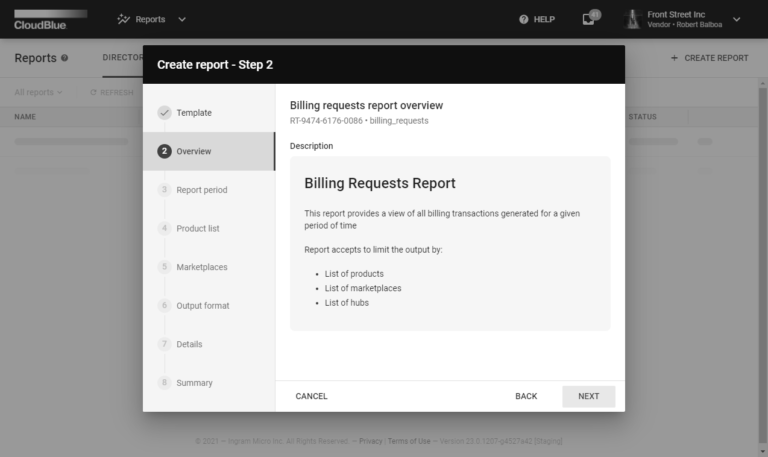Click the Reports help info icon

[64, 58]
